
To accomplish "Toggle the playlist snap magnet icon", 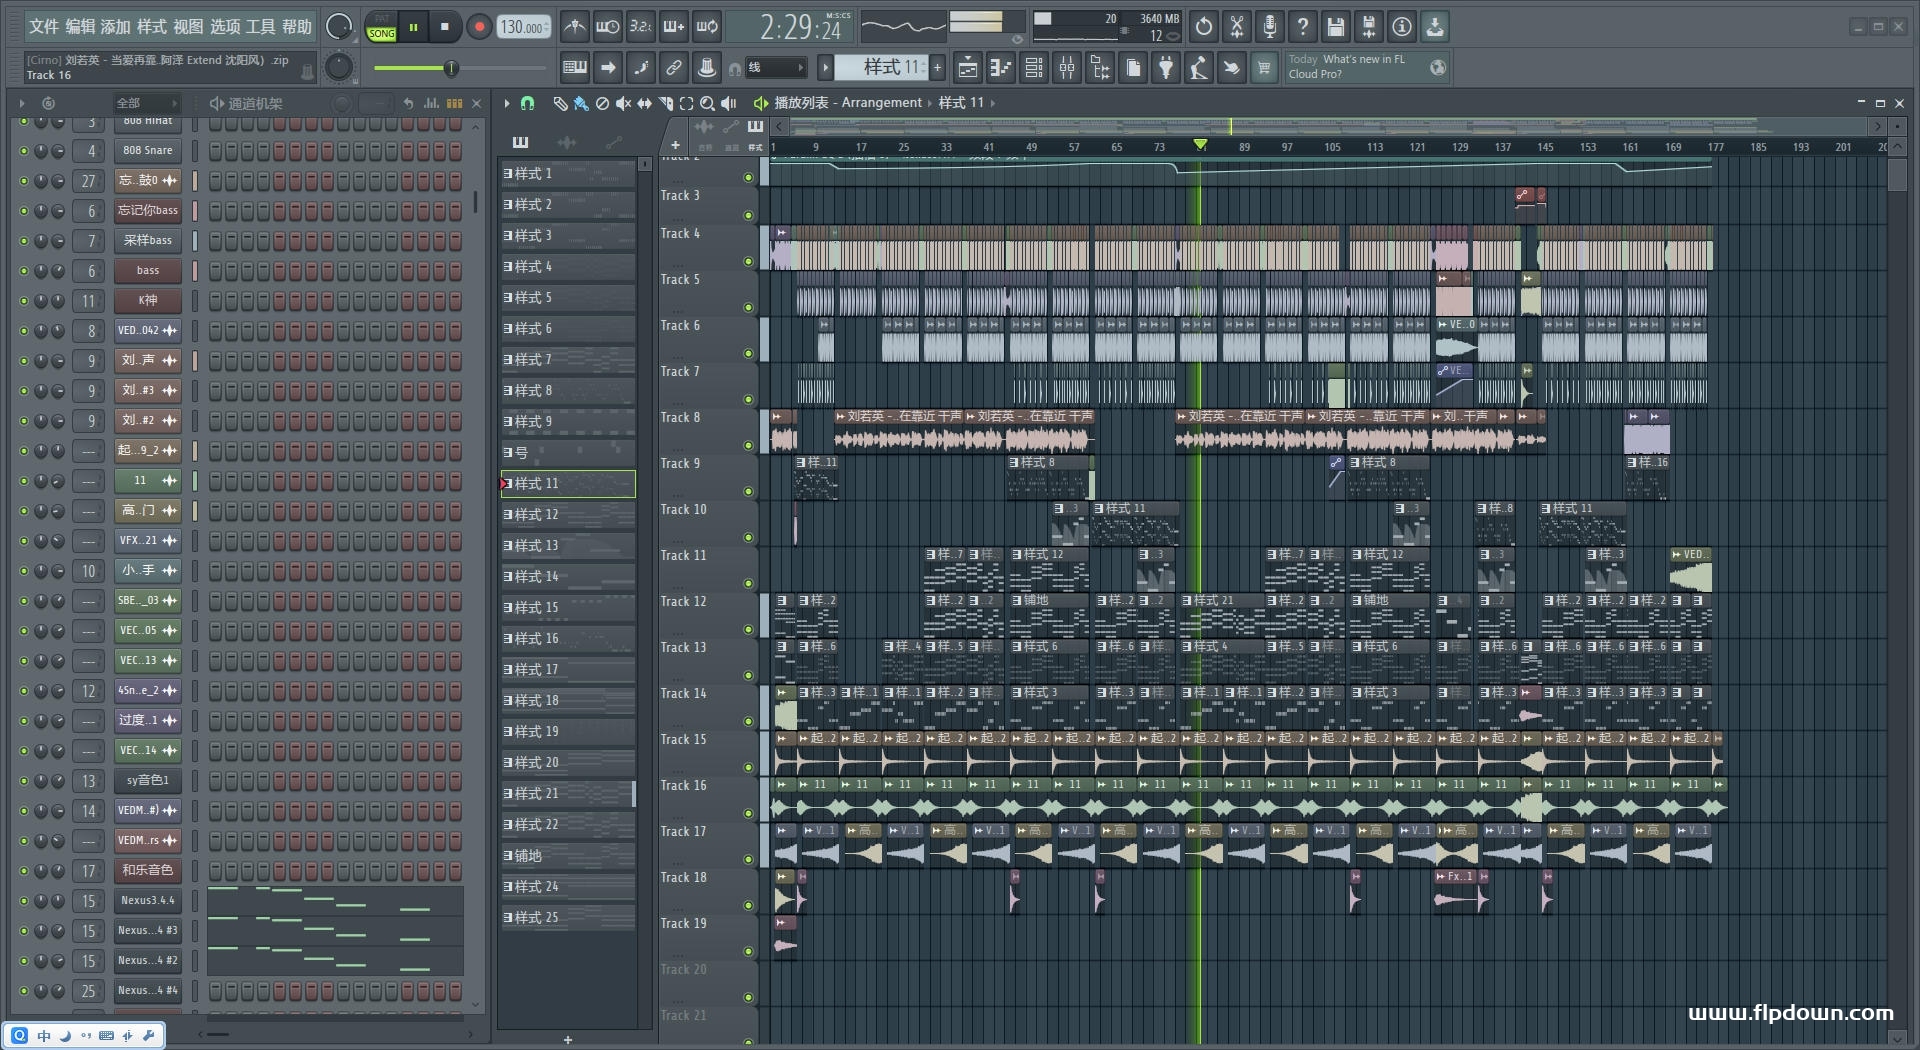I will pyautogui.click(x=527, y=103).
